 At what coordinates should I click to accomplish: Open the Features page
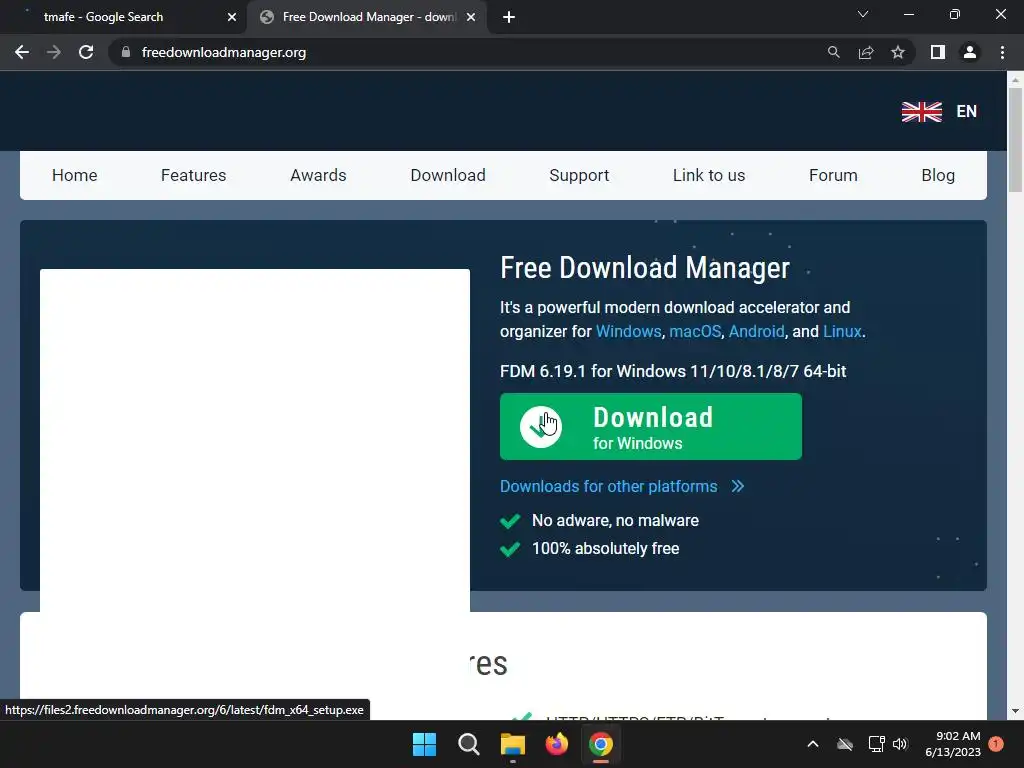[x=193, y=175]
